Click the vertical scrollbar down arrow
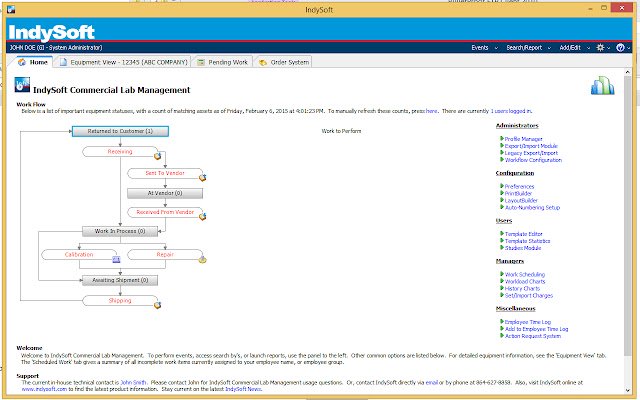Screen dimensions: 640x400 tap(628, 390)
